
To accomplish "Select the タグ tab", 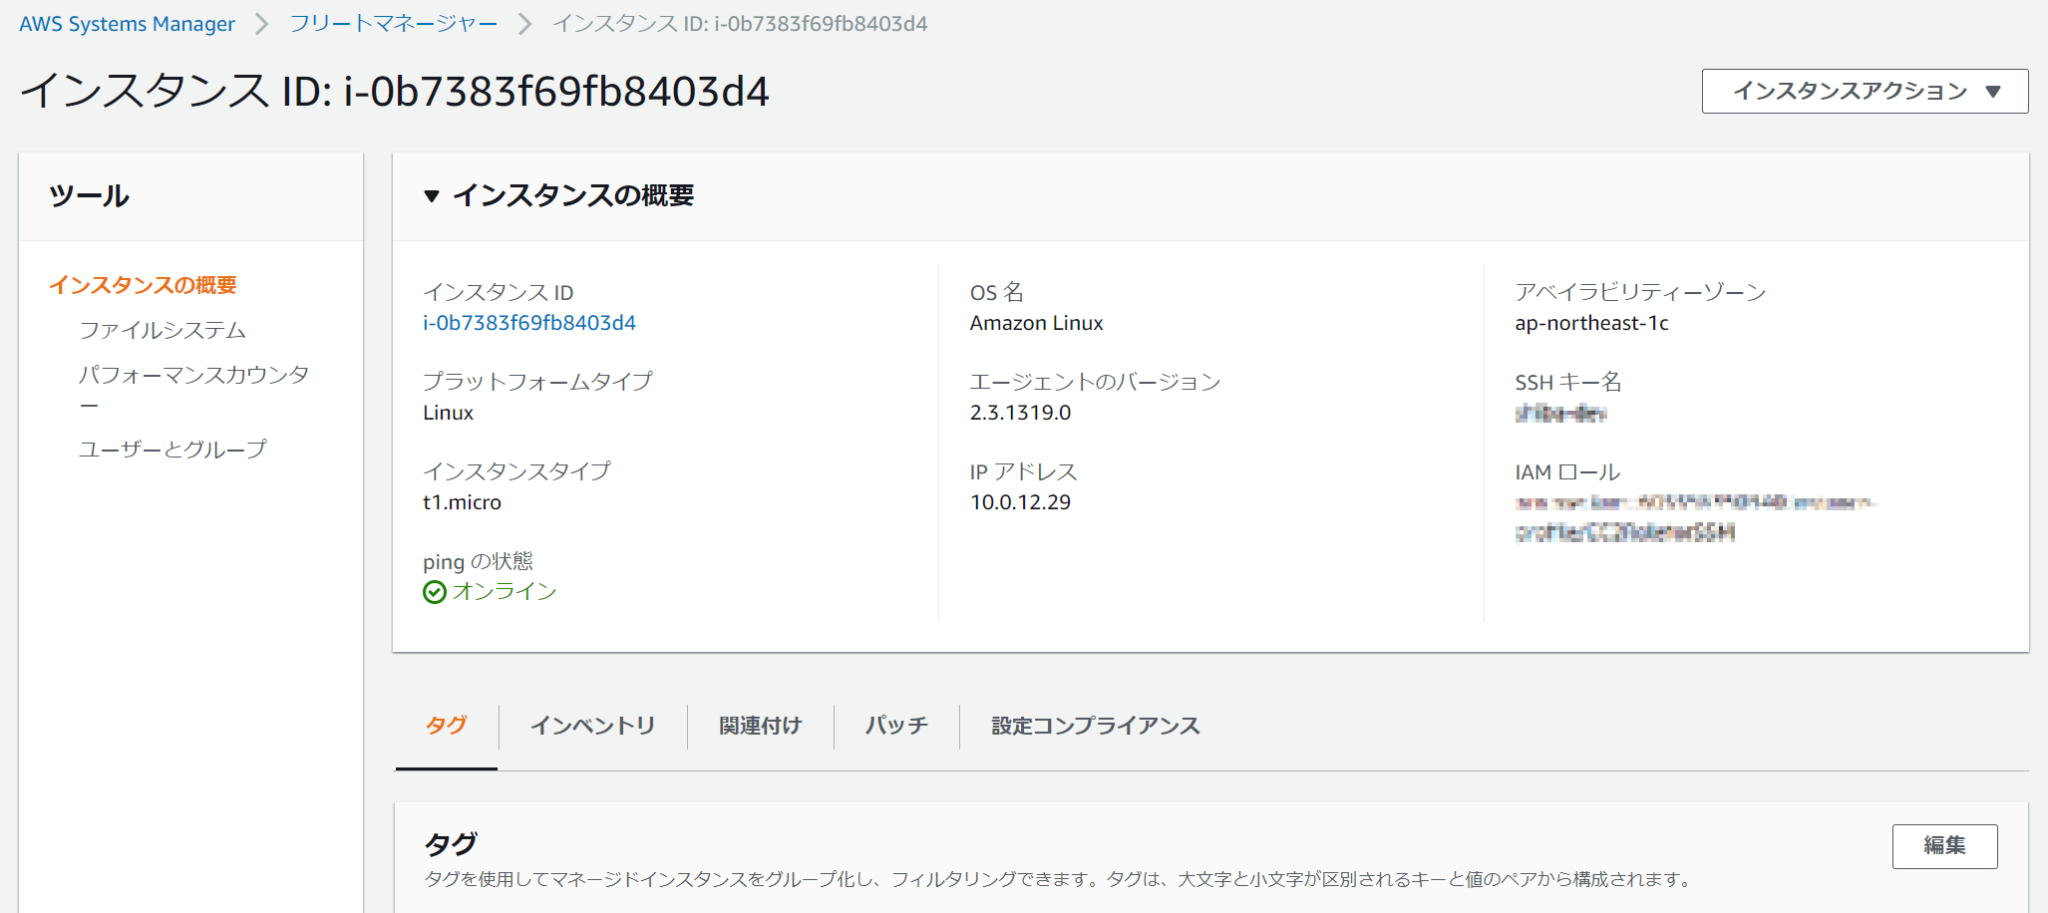I will 446,726.
